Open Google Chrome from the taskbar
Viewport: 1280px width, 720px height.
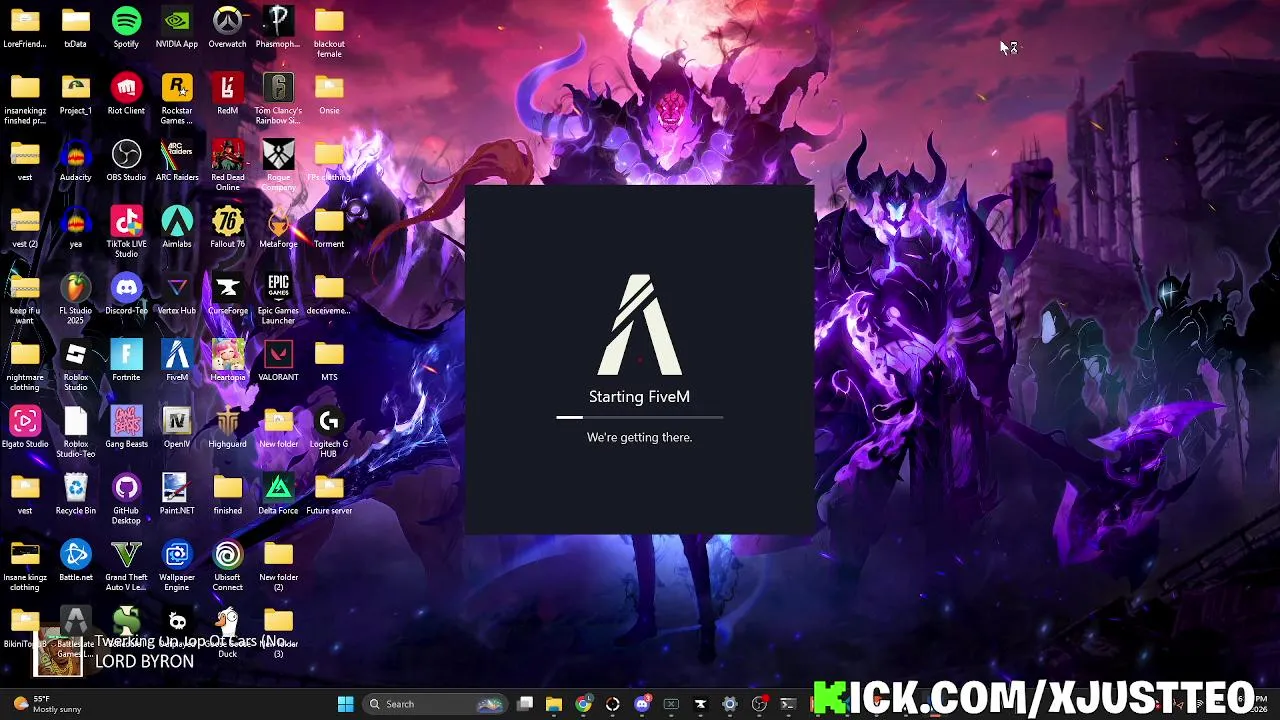point(583,704)
